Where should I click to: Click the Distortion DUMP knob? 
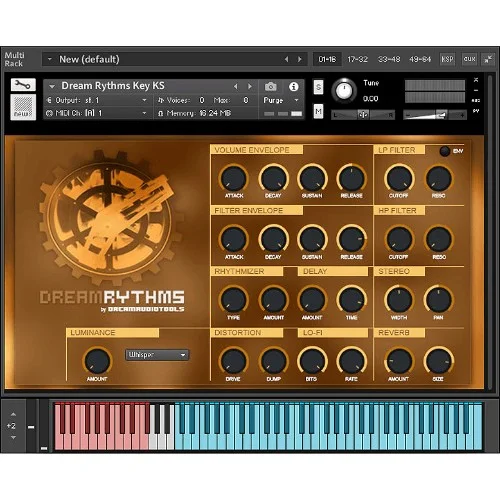[x=273, y=361]
